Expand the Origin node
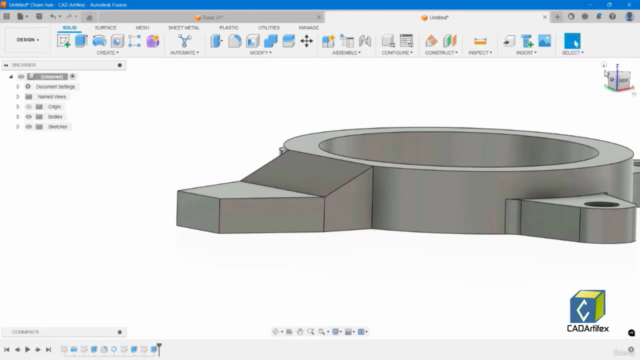This screenshot has height=360, width=640. [x=18, y=107]
